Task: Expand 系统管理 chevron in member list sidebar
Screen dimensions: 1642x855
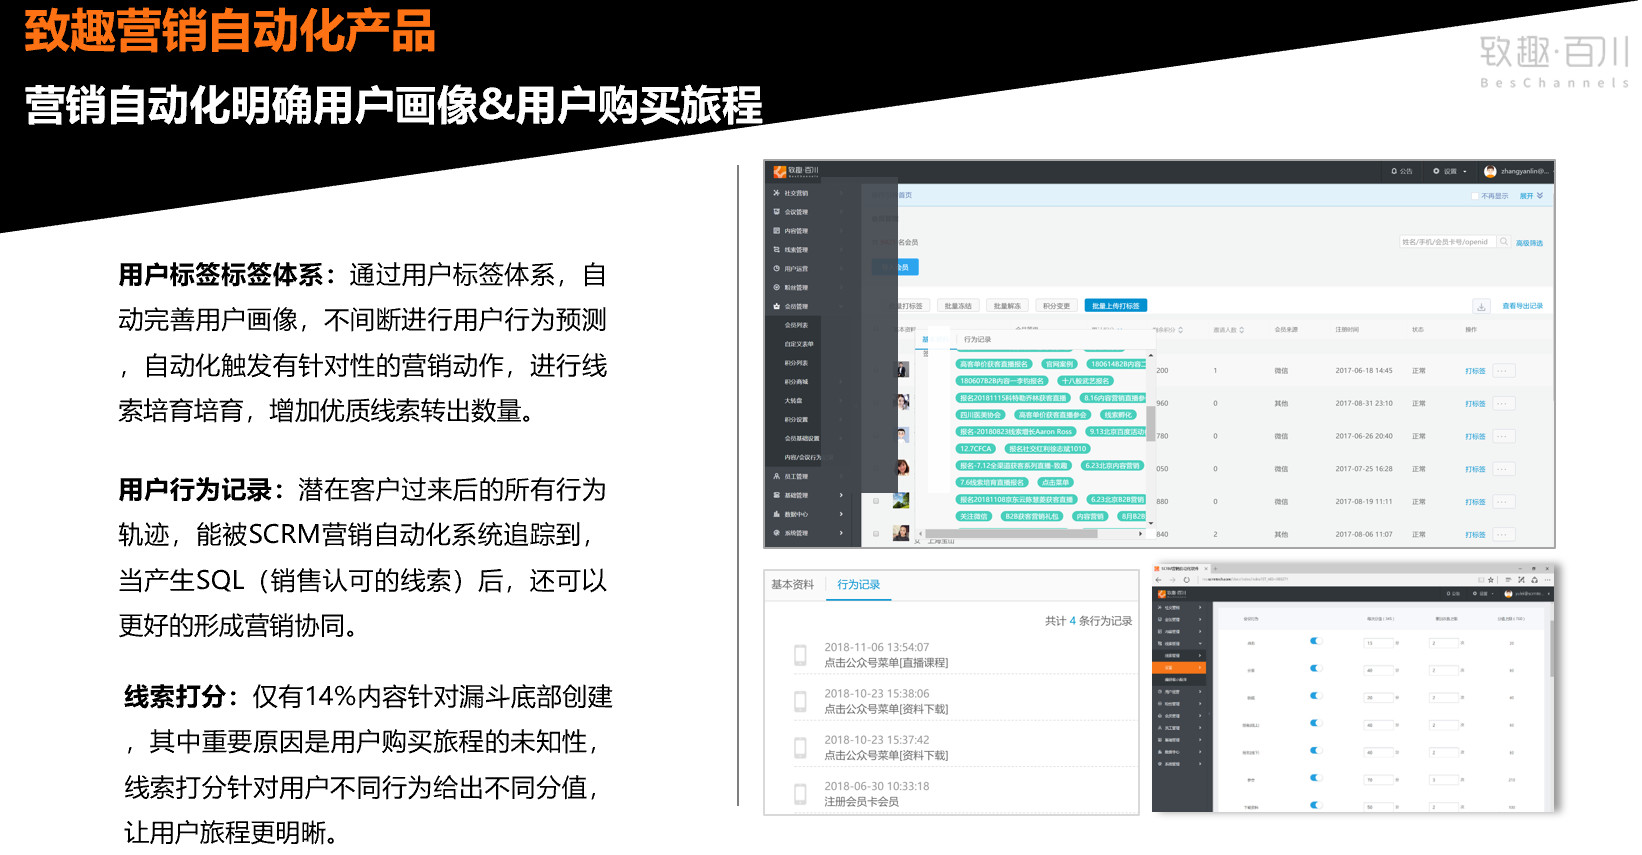Action: pos(841,533)
